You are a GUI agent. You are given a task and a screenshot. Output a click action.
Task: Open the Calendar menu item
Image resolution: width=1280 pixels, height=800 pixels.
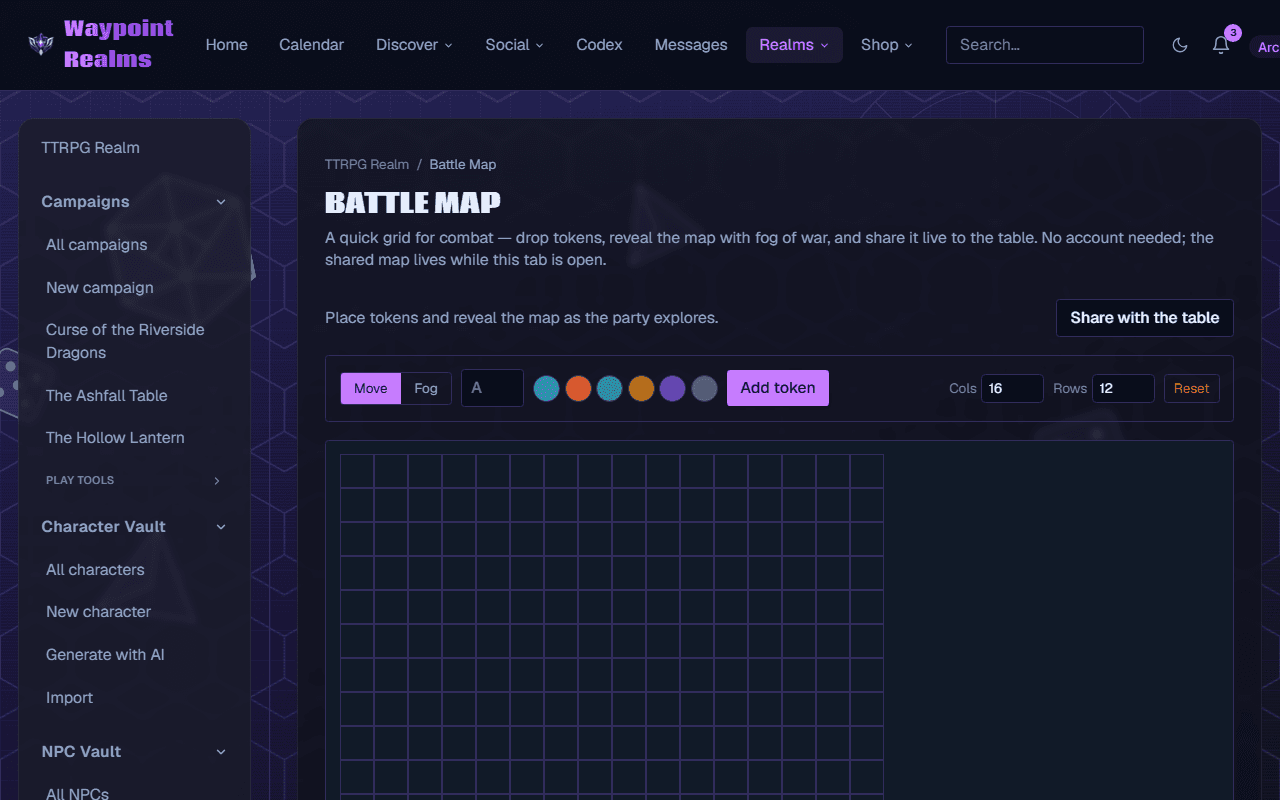pyautogui.click(x=311, y=45)
